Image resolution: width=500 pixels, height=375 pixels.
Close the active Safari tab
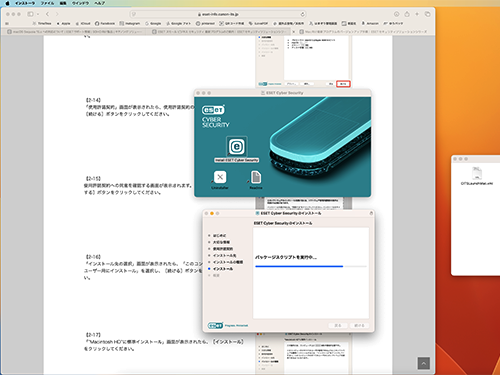coord(293,32)
